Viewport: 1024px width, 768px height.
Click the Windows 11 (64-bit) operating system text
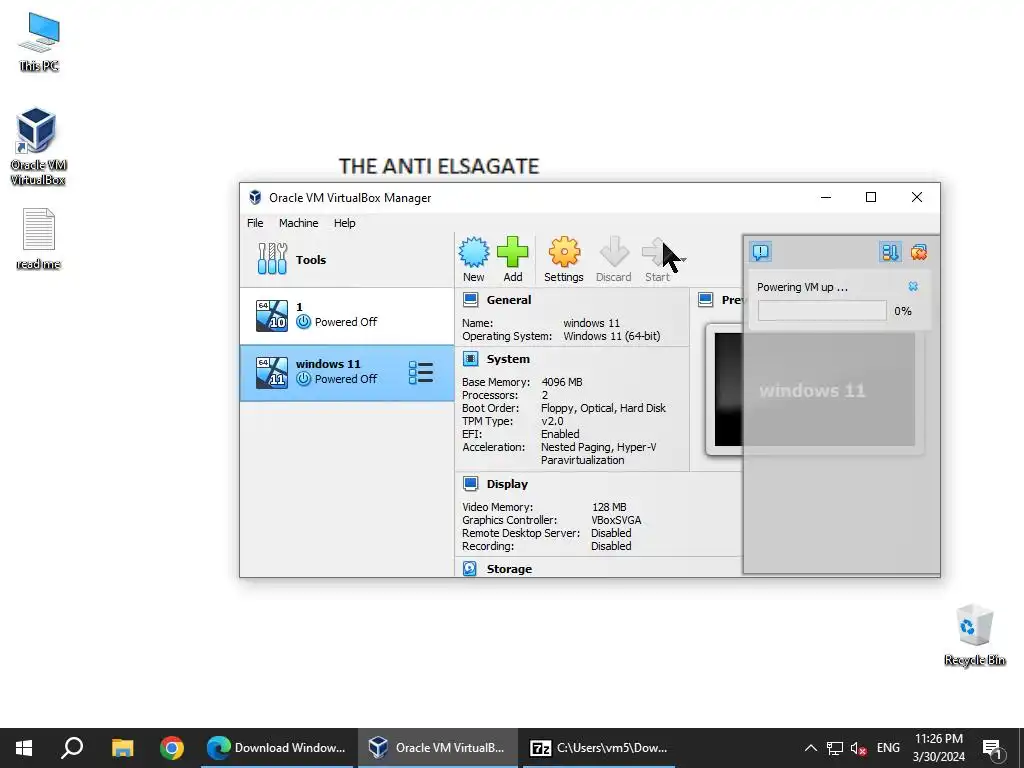(x=612, y=336)
